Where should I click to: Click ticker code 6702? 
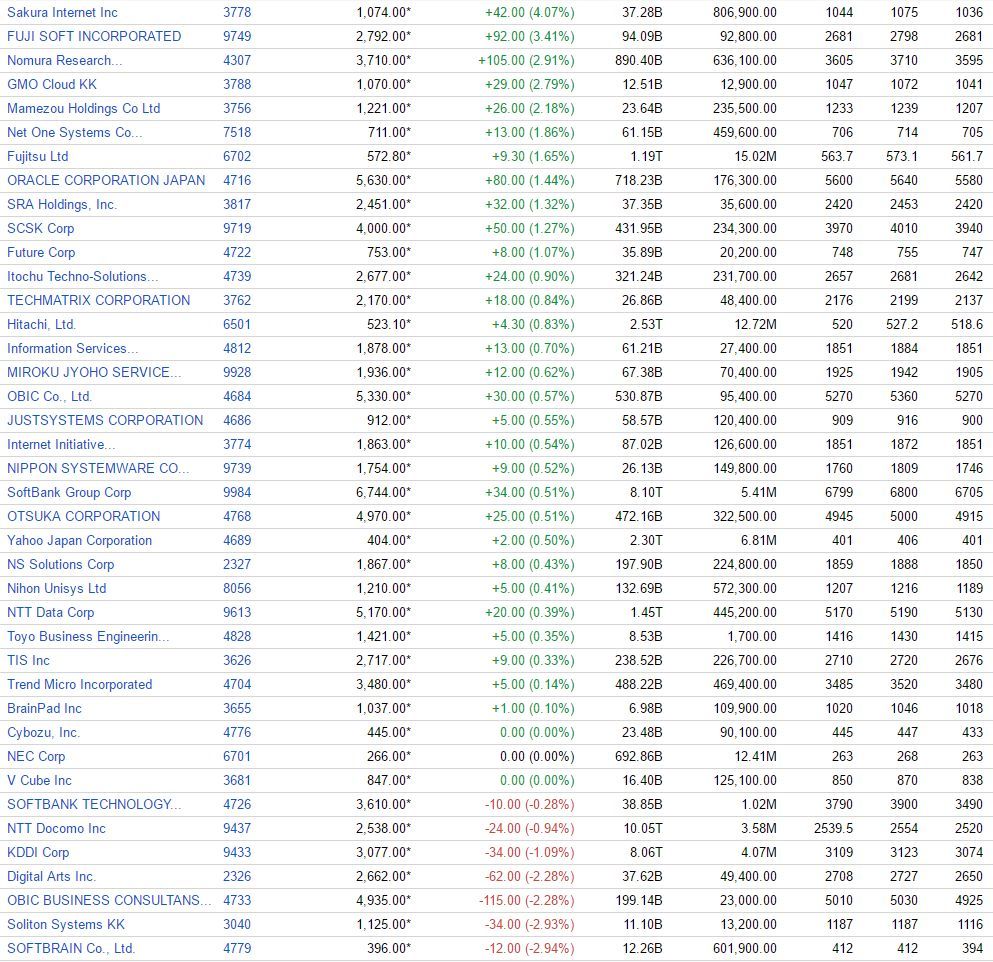coord(237,156)
